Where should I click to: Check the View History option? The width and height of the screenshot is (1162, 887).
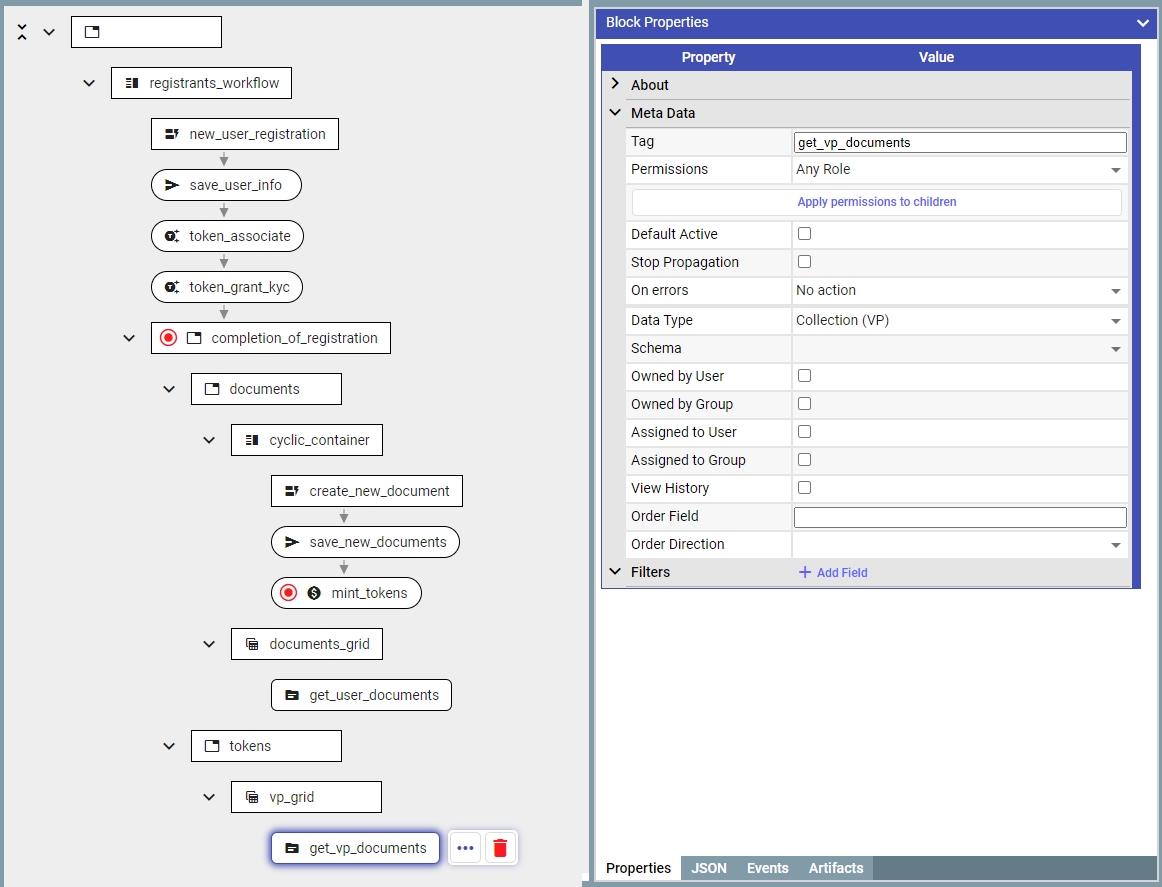point(804,488)
